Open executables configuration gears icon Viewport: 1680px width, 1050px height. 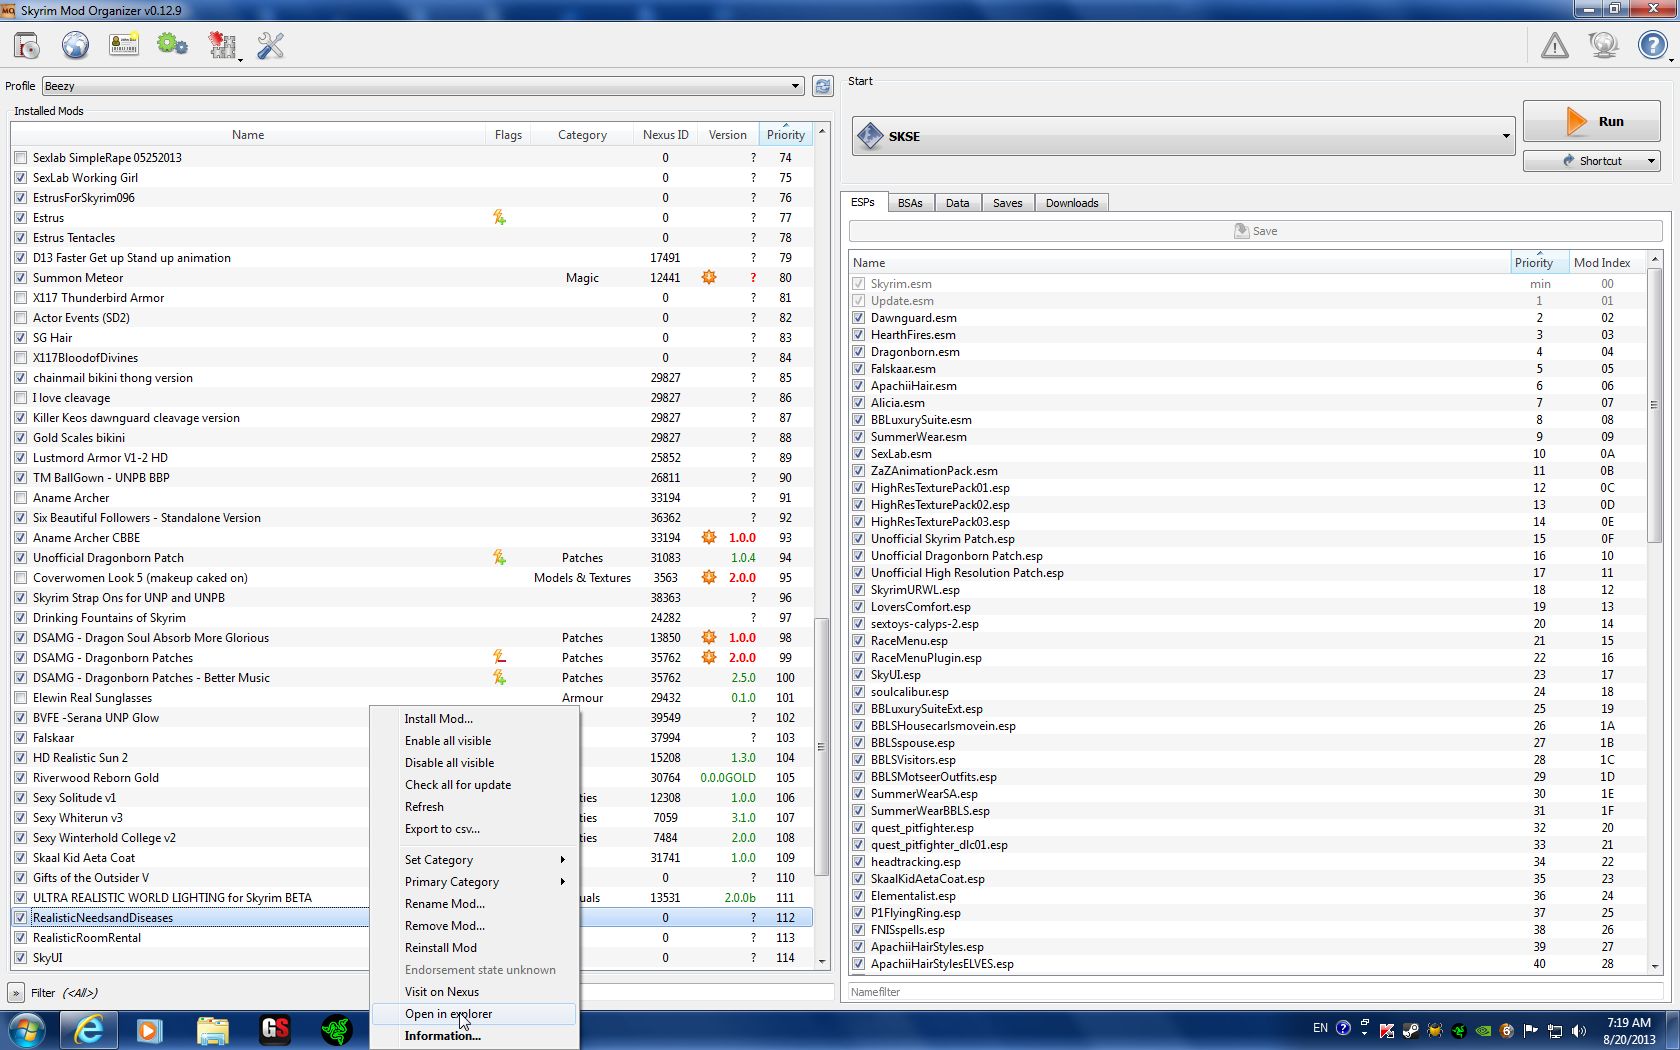[172, 46]
